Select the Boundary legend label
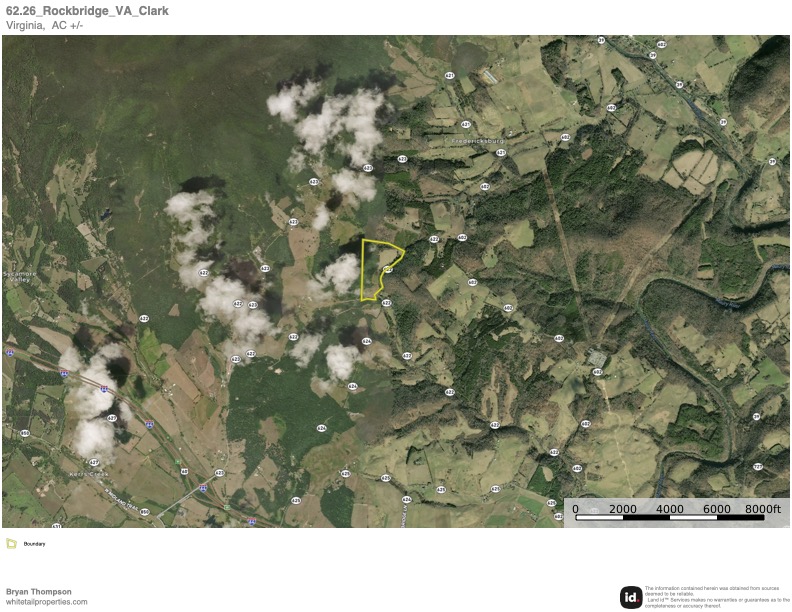The image size is (792, 612). pyautogui.click(x=34, y=544)
